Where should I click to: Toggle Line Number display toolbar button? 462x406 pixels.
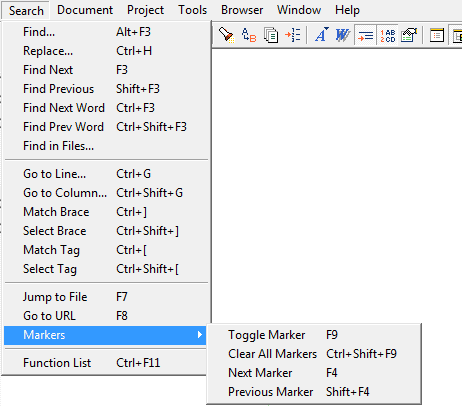[x=388, y=35]
